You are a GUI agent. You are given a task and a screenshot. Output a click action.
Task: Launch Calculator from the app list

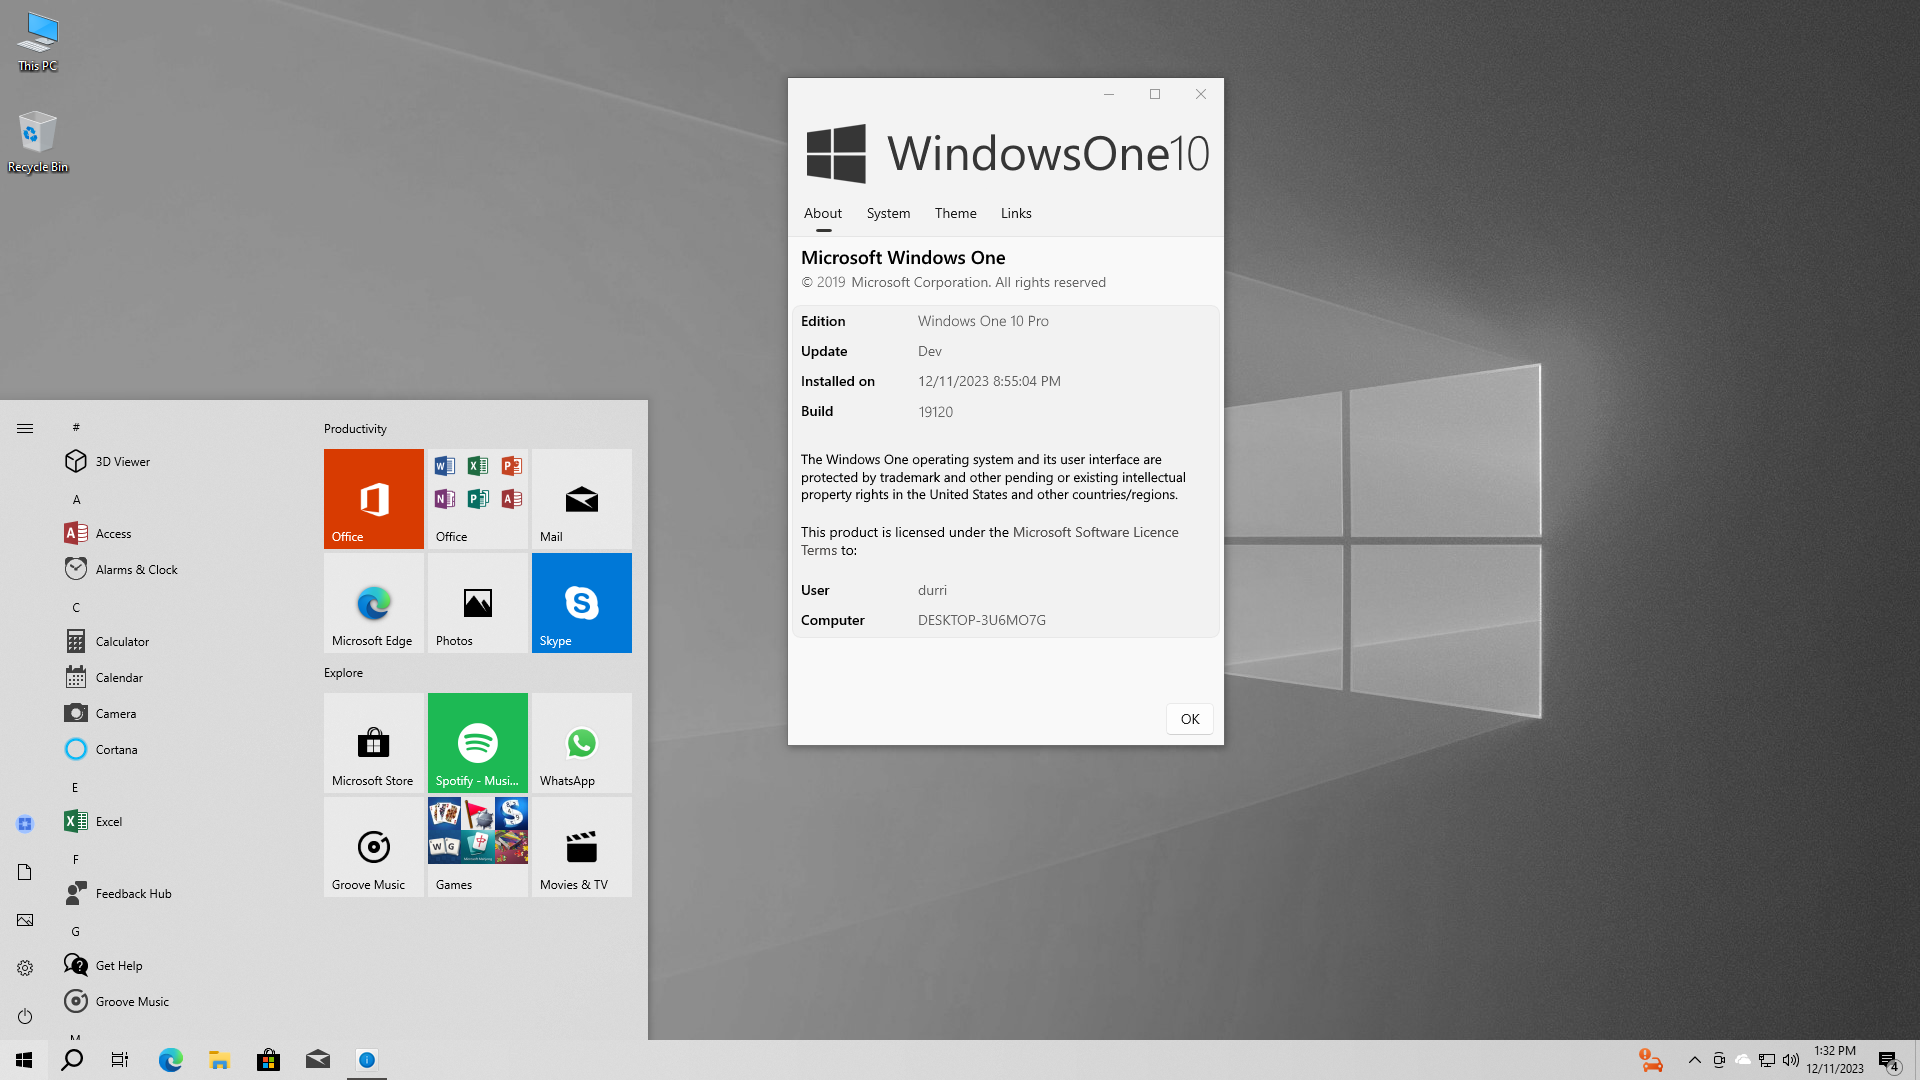[x=180, y=641]
